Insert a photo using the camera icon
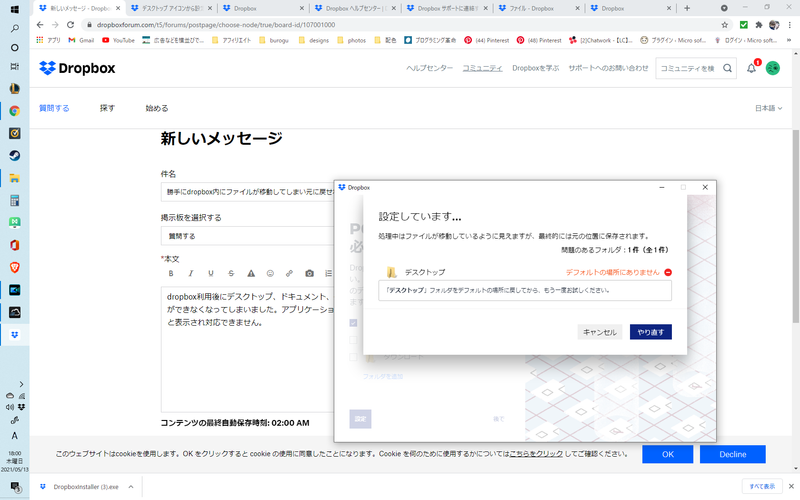The height and width of the screenshot is (500, 800). point(309,273)
